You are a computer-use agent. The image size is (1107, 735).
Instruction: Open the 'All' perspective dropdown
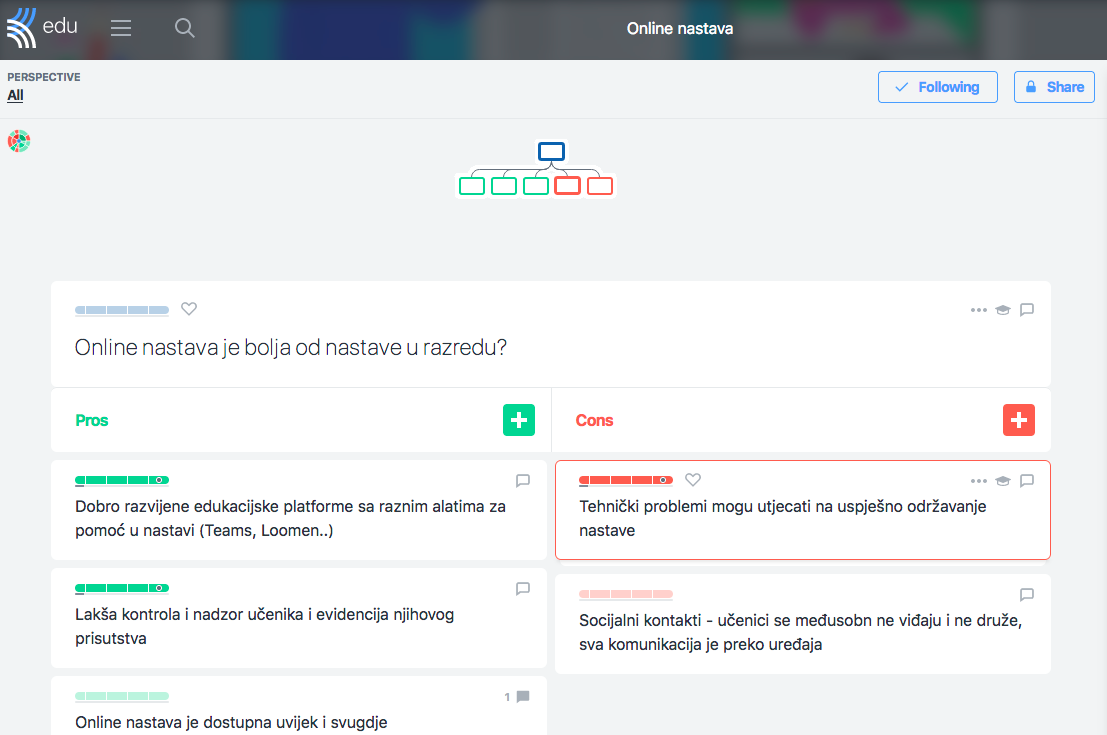click(15, 96)
